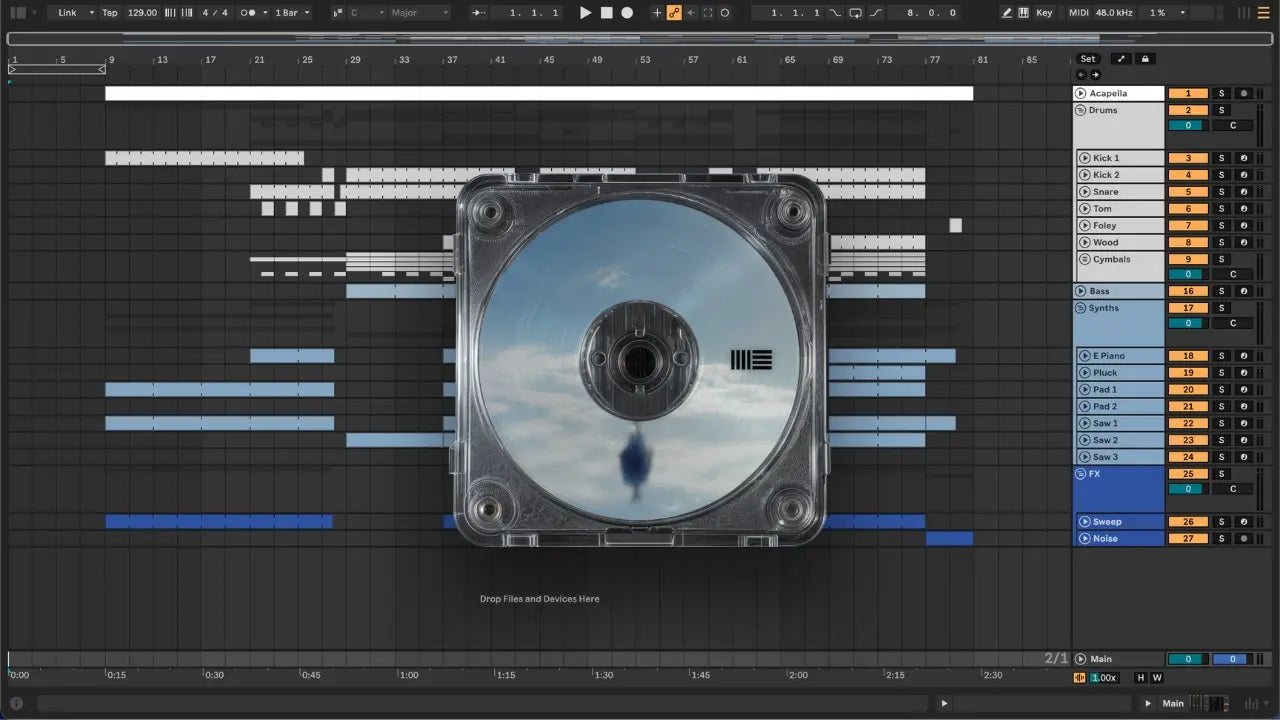This screenshot has height=720, width=1280.
Task: Click the Link button
Action: 74,13
